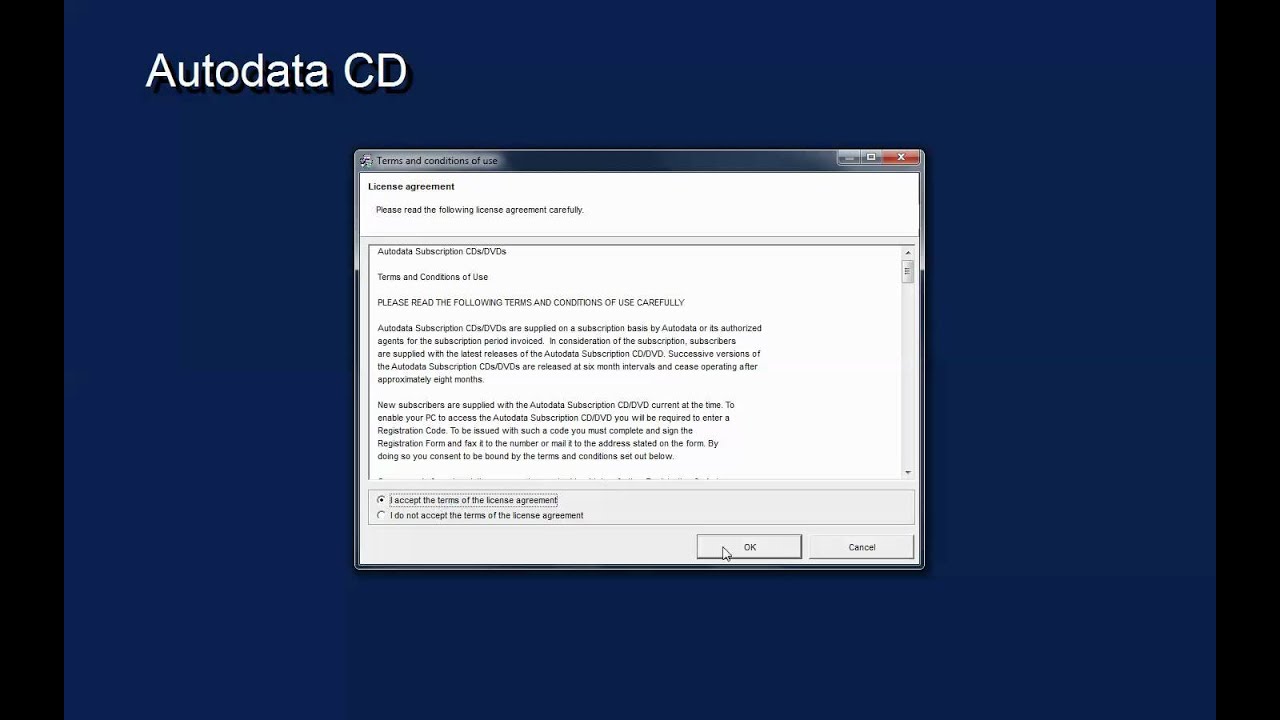Click the license text scroll-up arrow

tap(908, 252)
